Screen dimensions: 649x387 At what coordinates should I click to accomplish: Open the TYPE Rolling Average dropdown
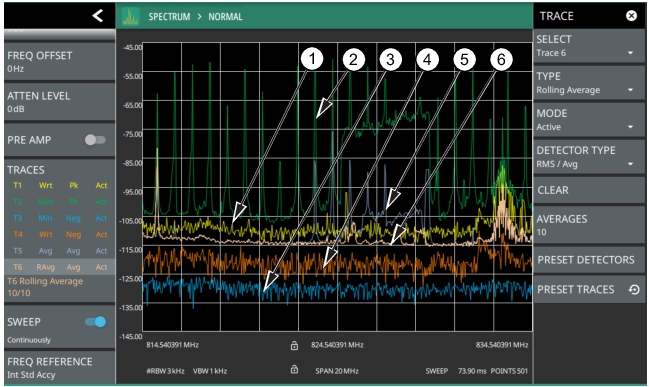point(589,83)
